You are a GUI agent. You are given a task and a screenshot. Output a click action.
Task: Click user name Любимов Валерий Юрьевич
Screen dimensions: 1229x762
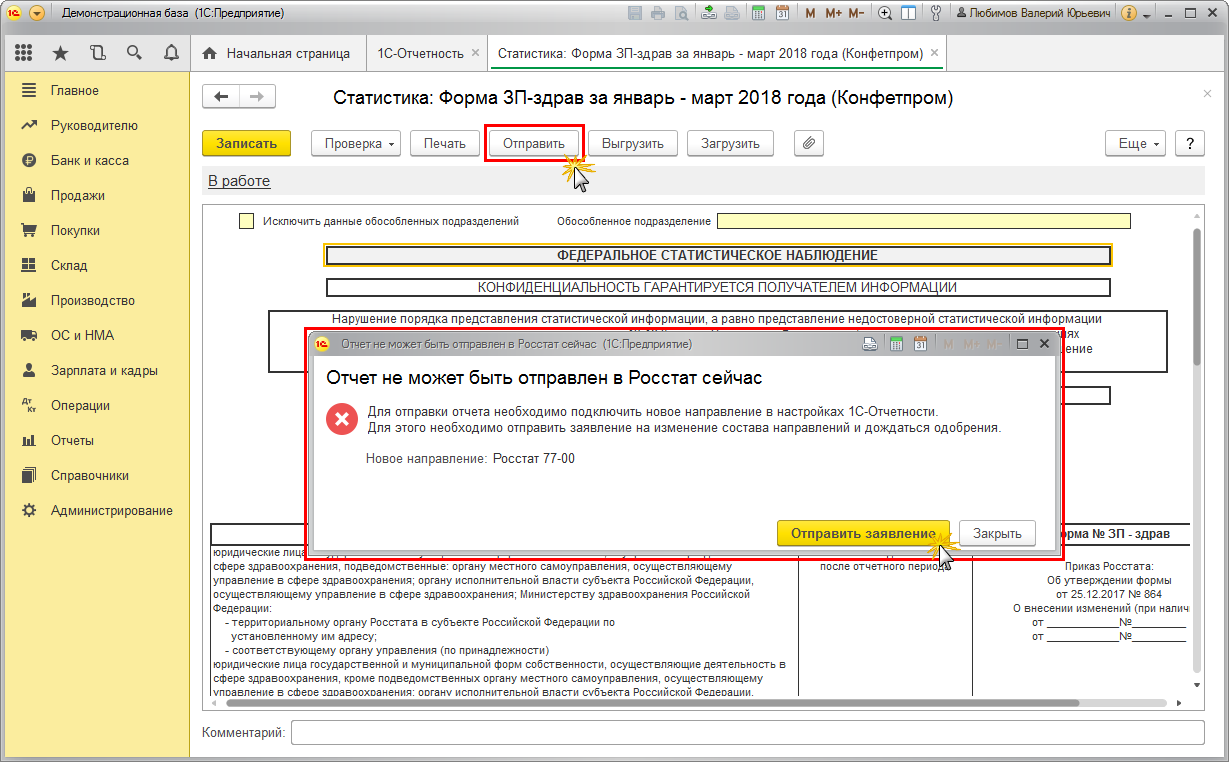(1034, 14)
